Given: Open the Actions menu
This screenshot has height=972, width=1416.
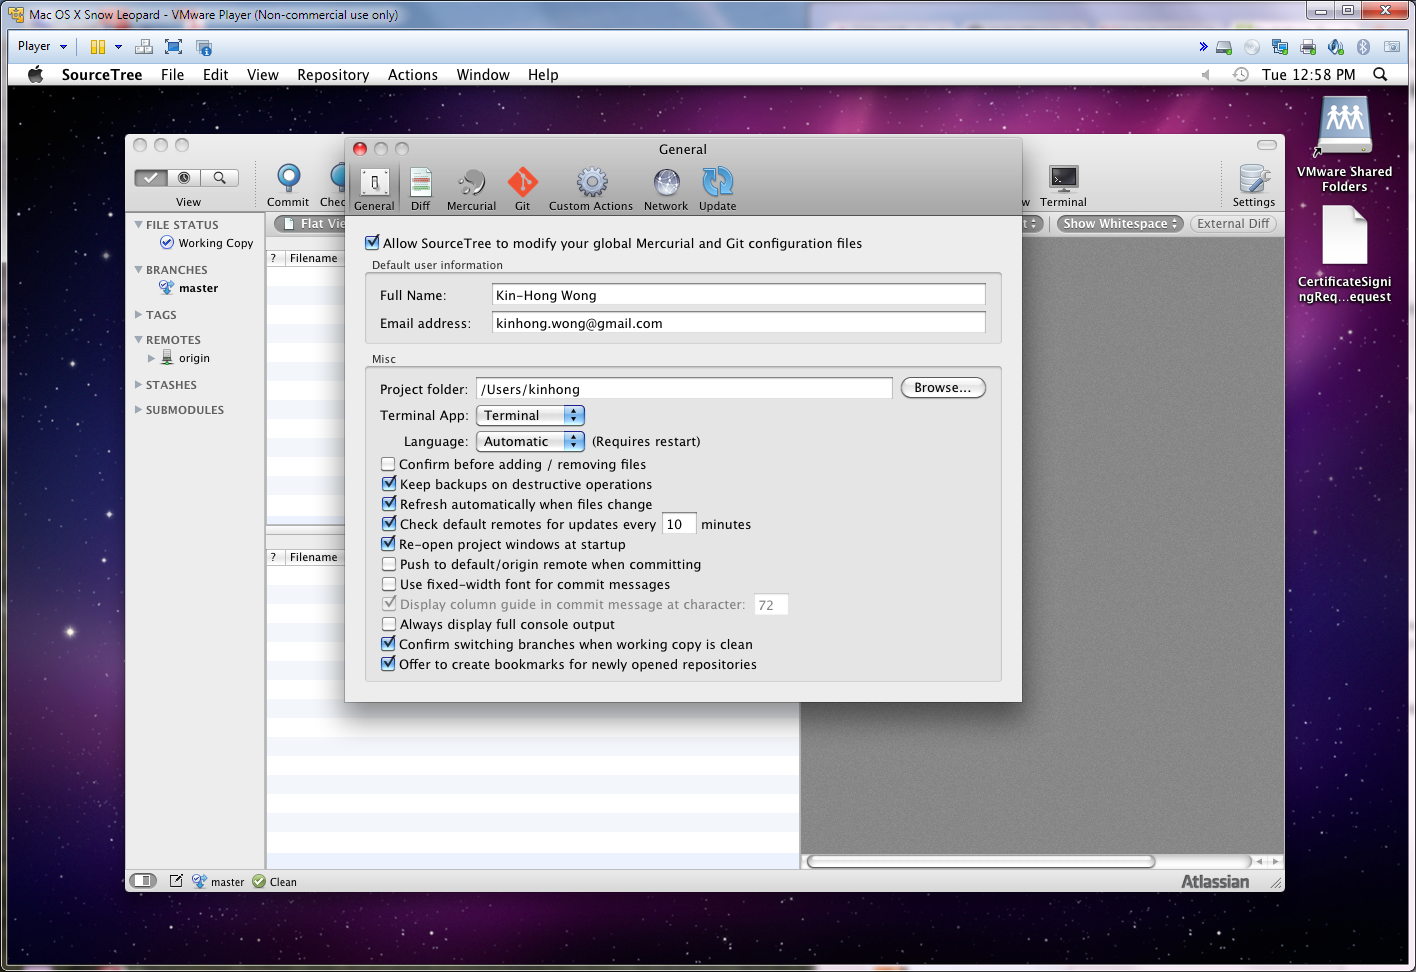Looking at the screenshot, I should (413, 75).
